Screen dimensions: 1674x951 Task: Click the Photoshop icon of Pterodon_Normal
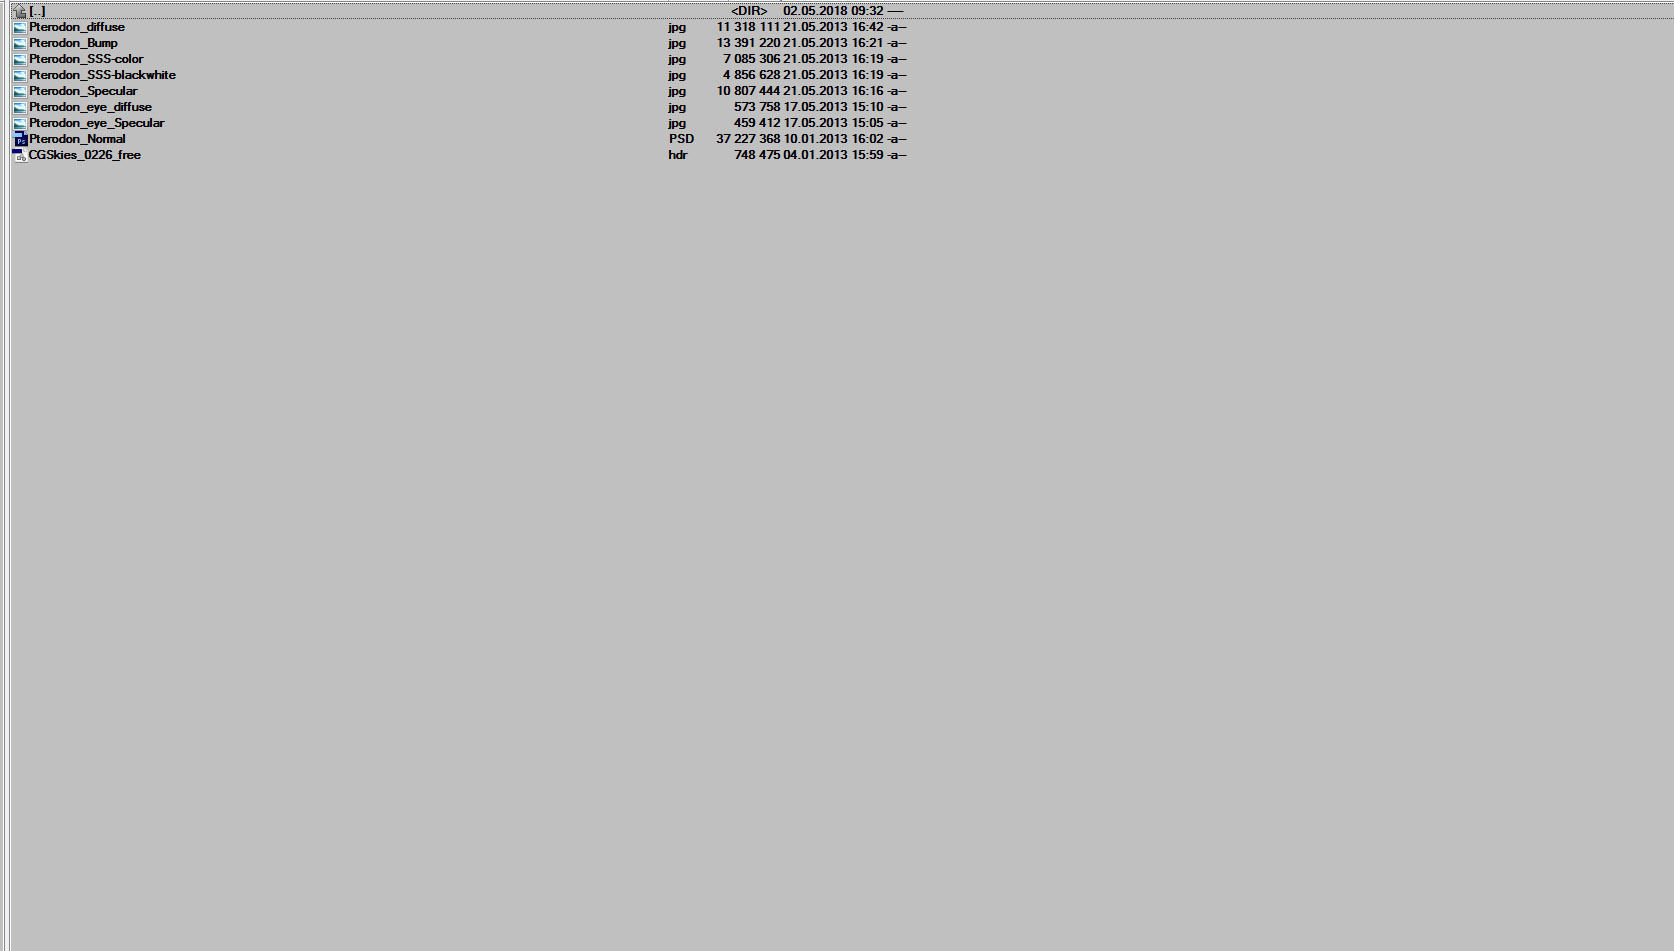pos(20,139)
